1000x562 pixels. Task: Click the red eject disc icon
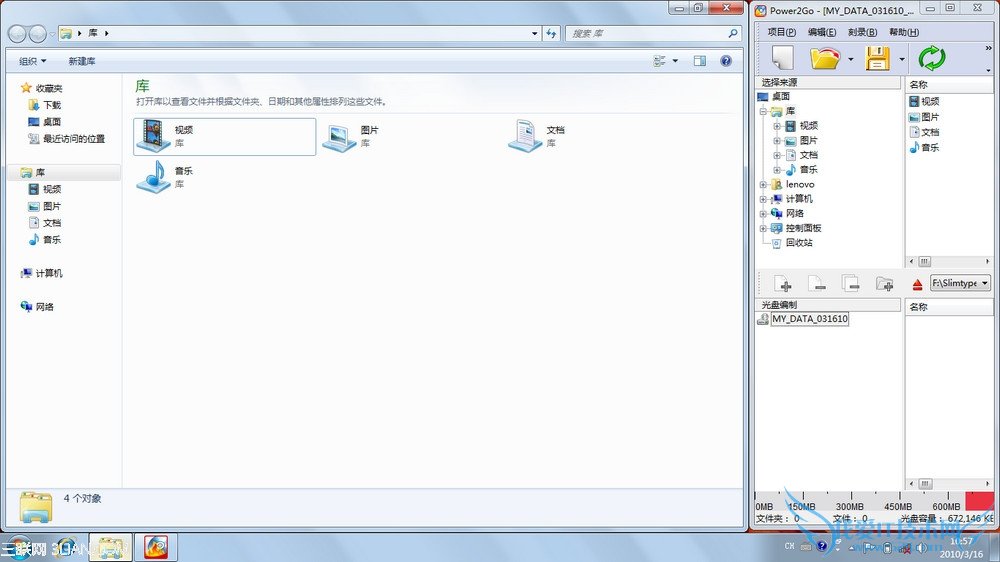[916, 285]
